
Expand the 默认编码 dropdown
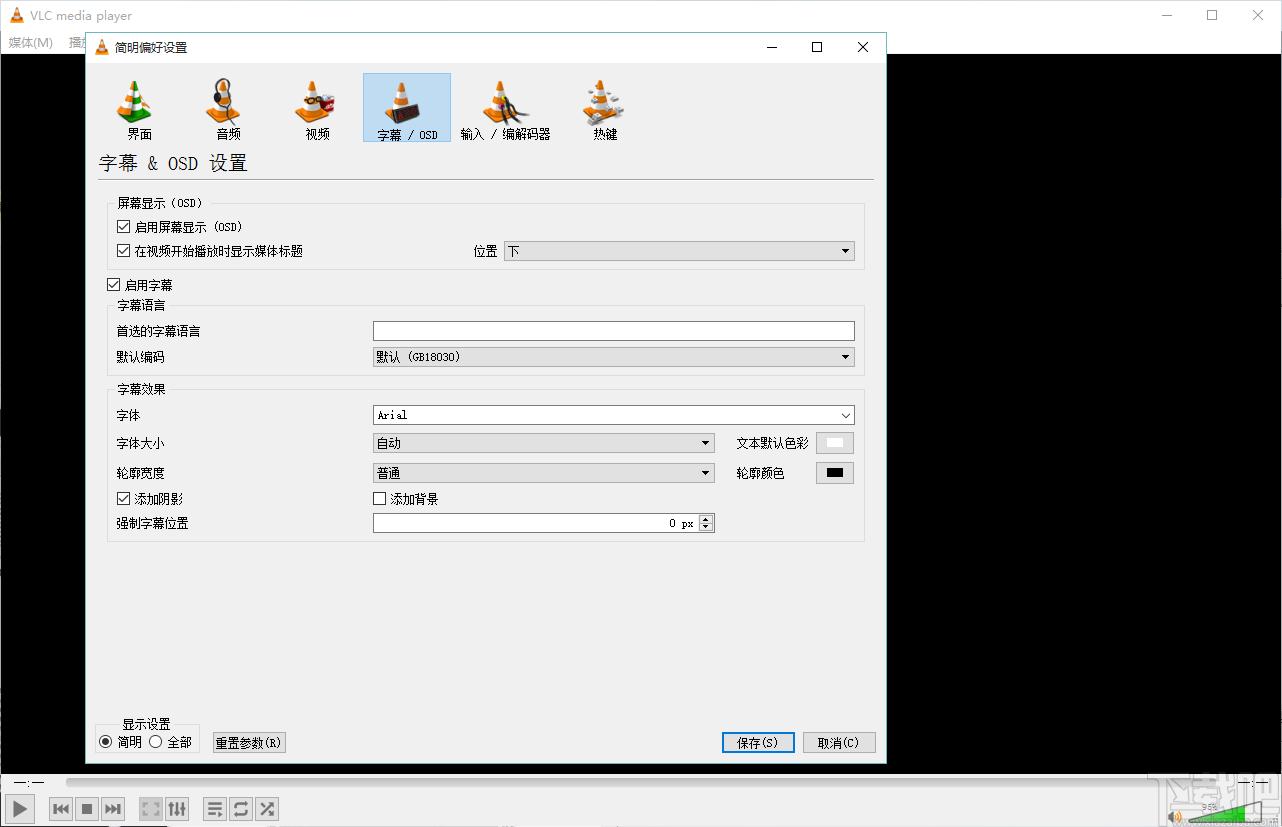pos(613,357)
